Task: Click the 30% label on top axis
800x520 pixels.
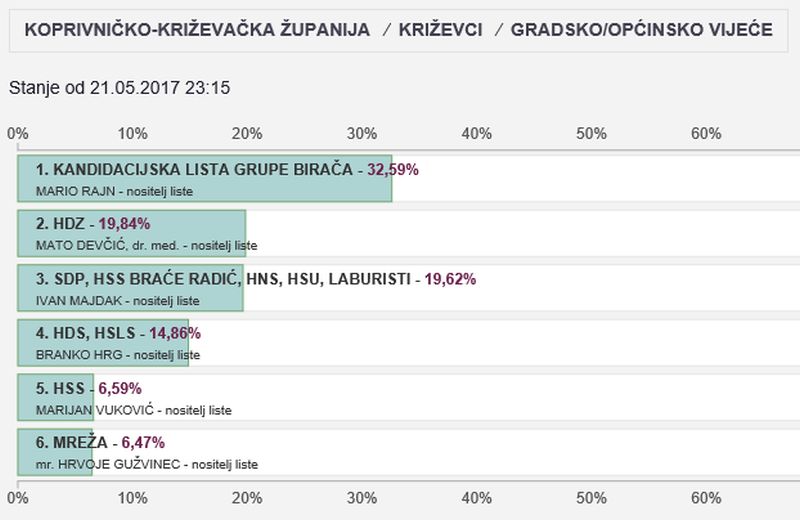Action: (x=362, y=134)
